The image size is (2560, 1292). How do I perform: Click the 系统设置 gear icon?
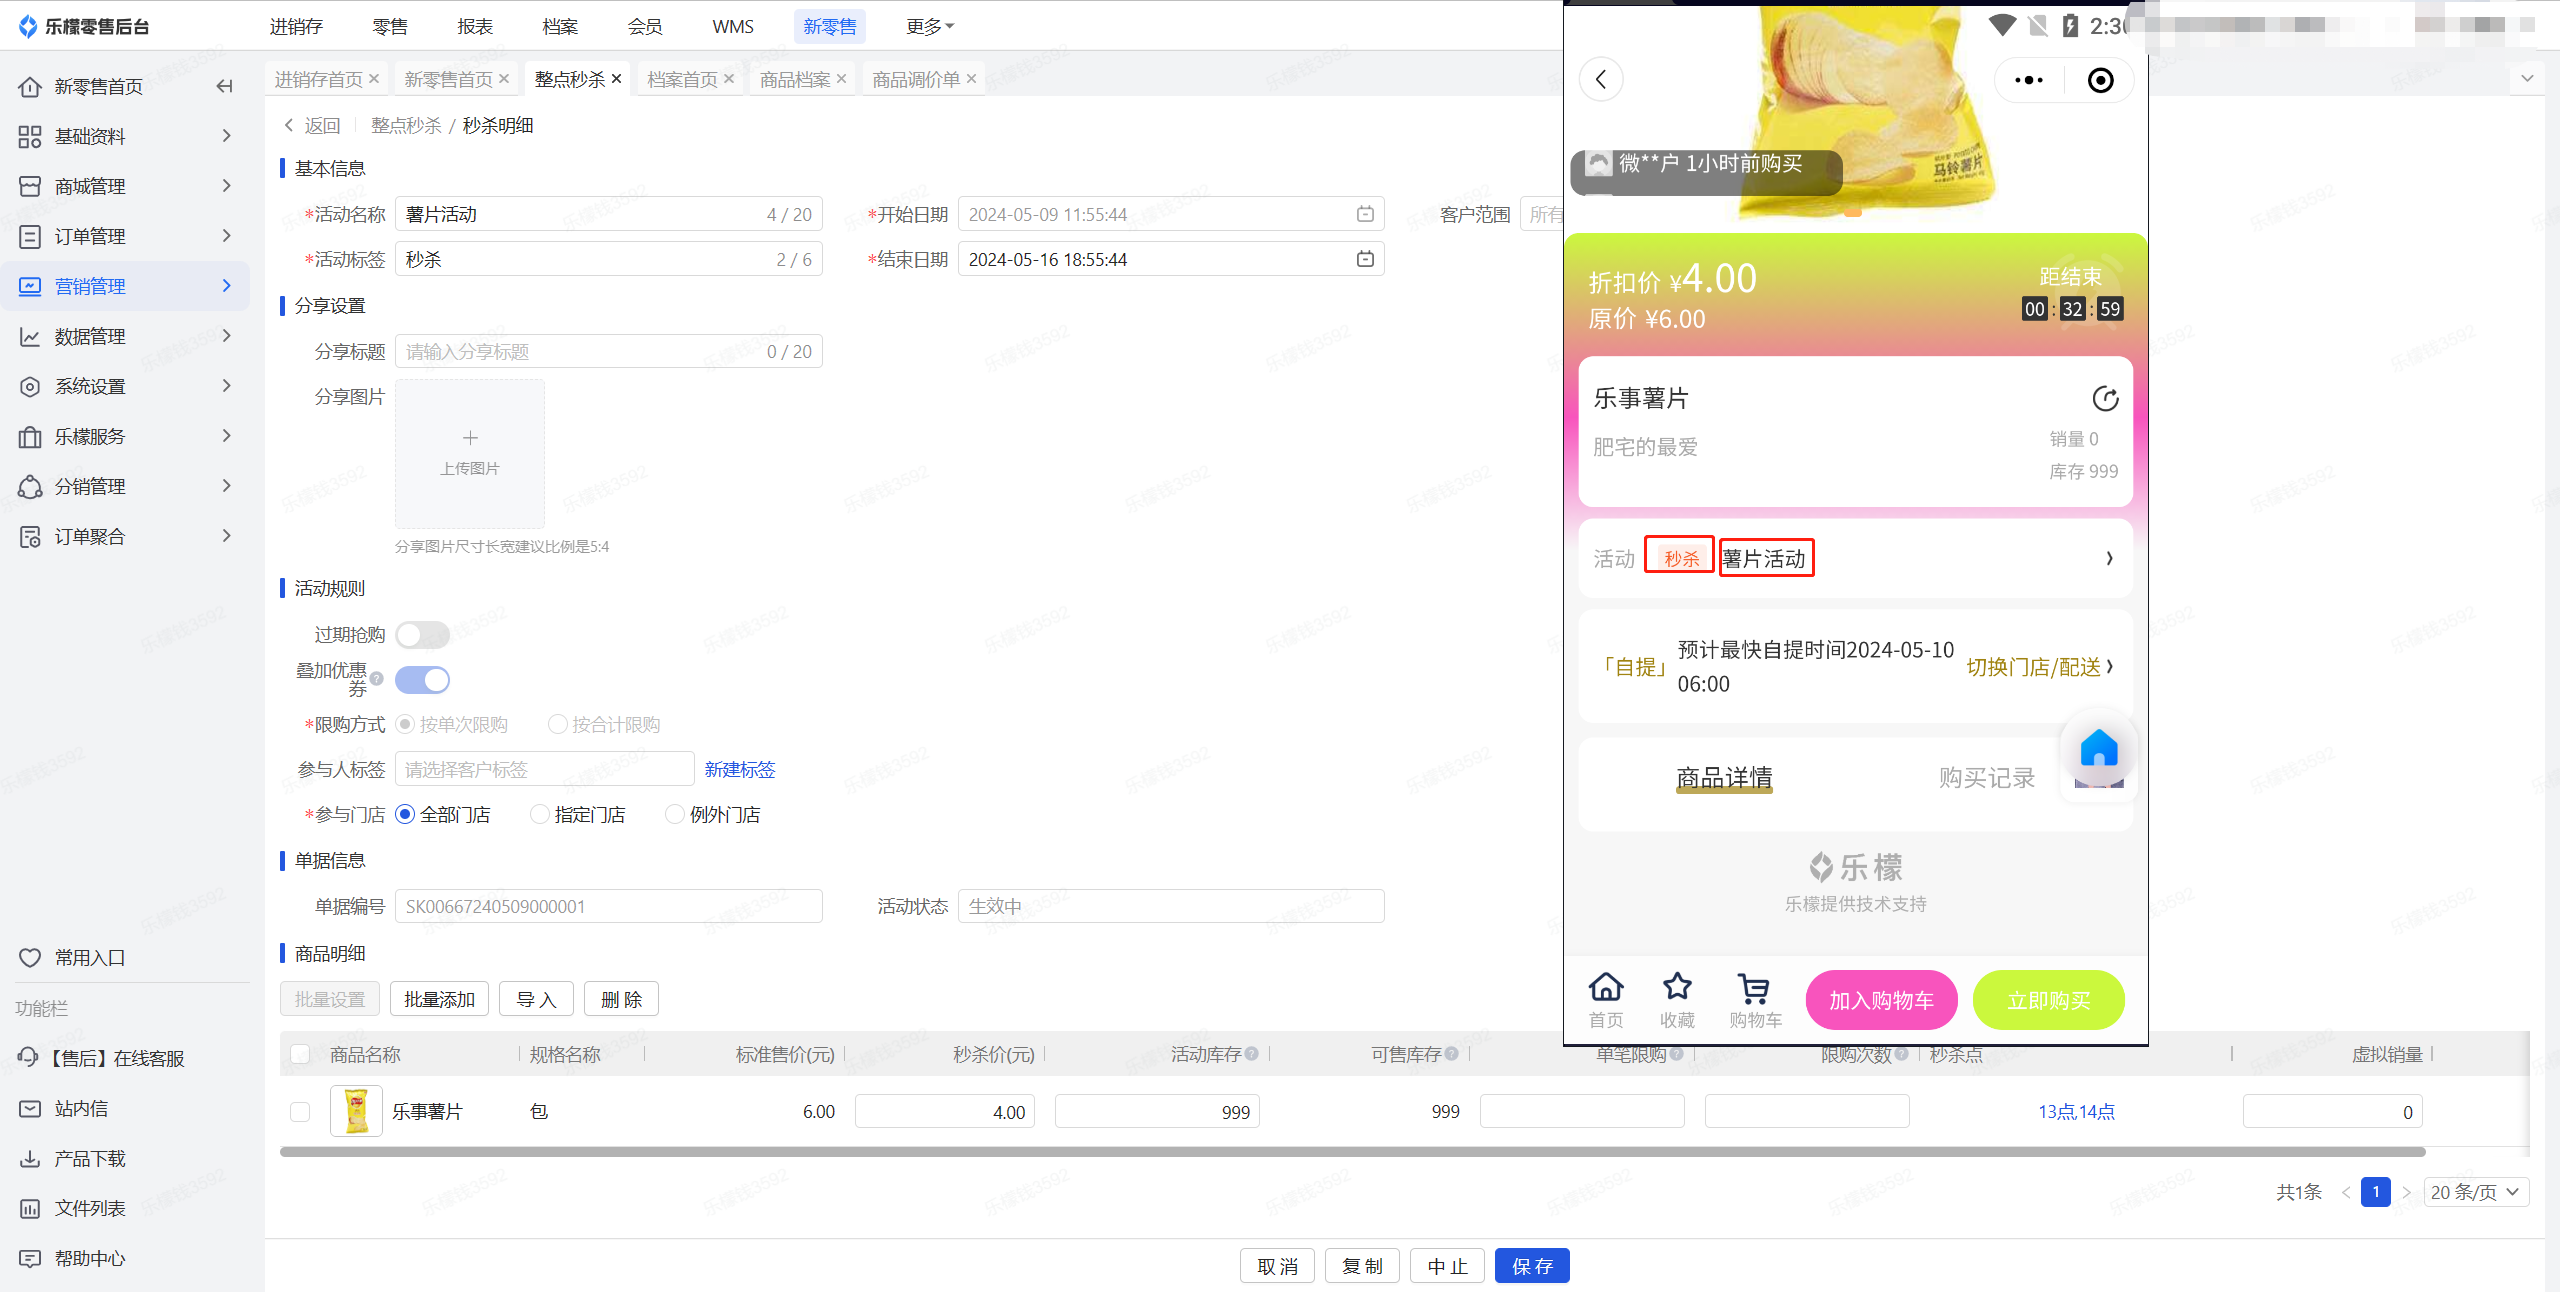pyautogui.click(x=30, y=387)
